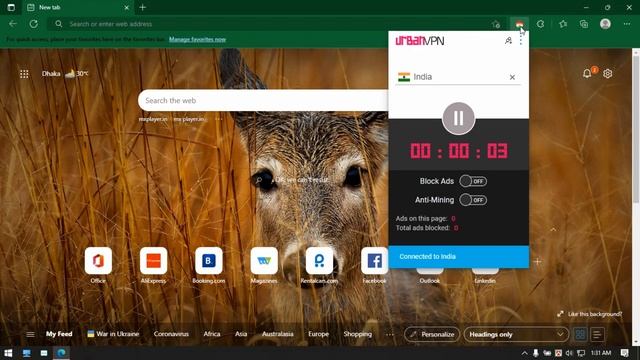The height and width of the screenshot is (360, 640).
Task: Clear the India location selection
Action: point(512,77)
